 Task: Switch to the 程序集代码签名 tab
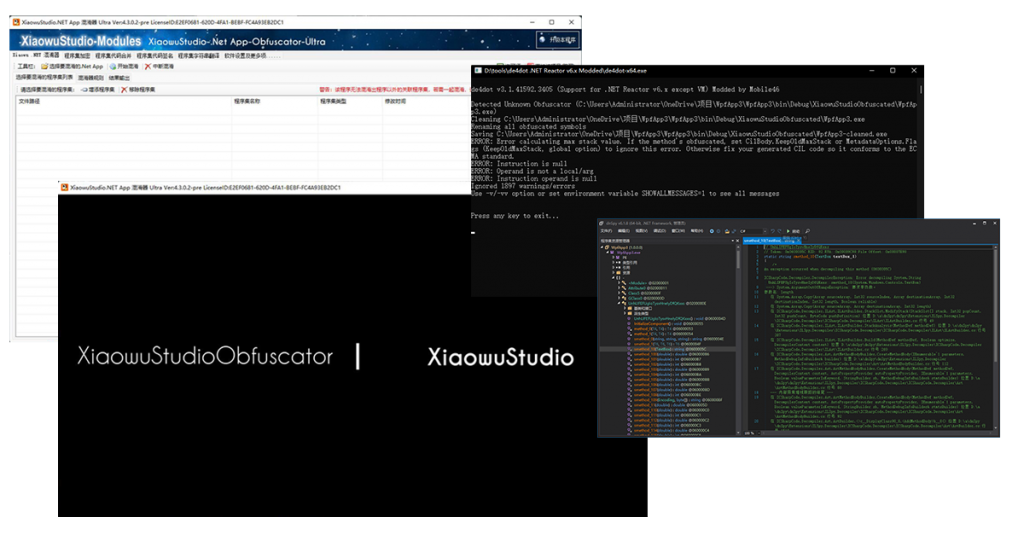pyautogui.click(x=155, y=56)
